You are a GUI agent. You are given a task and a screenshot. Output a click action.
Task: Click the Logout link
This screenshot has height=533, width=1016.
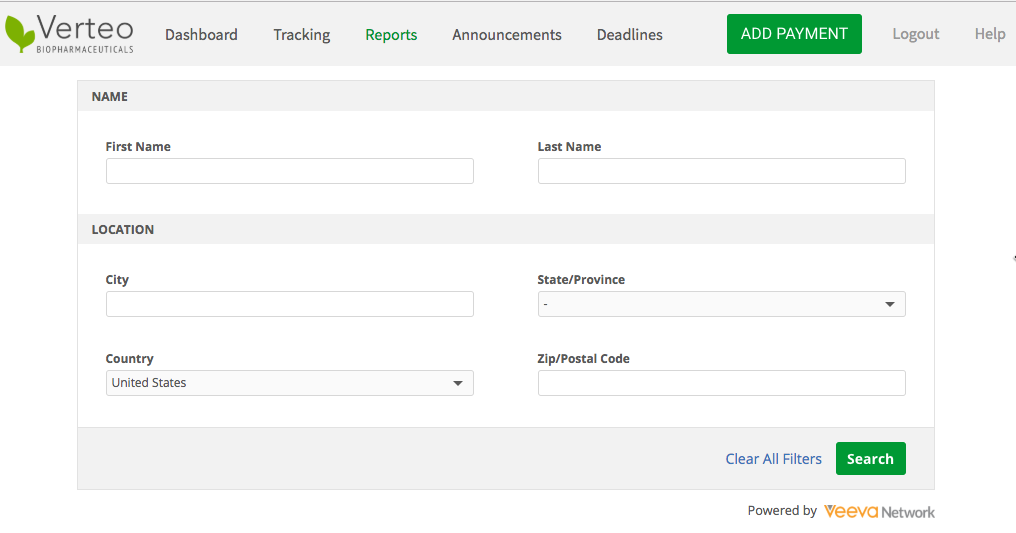click(915, 34)
